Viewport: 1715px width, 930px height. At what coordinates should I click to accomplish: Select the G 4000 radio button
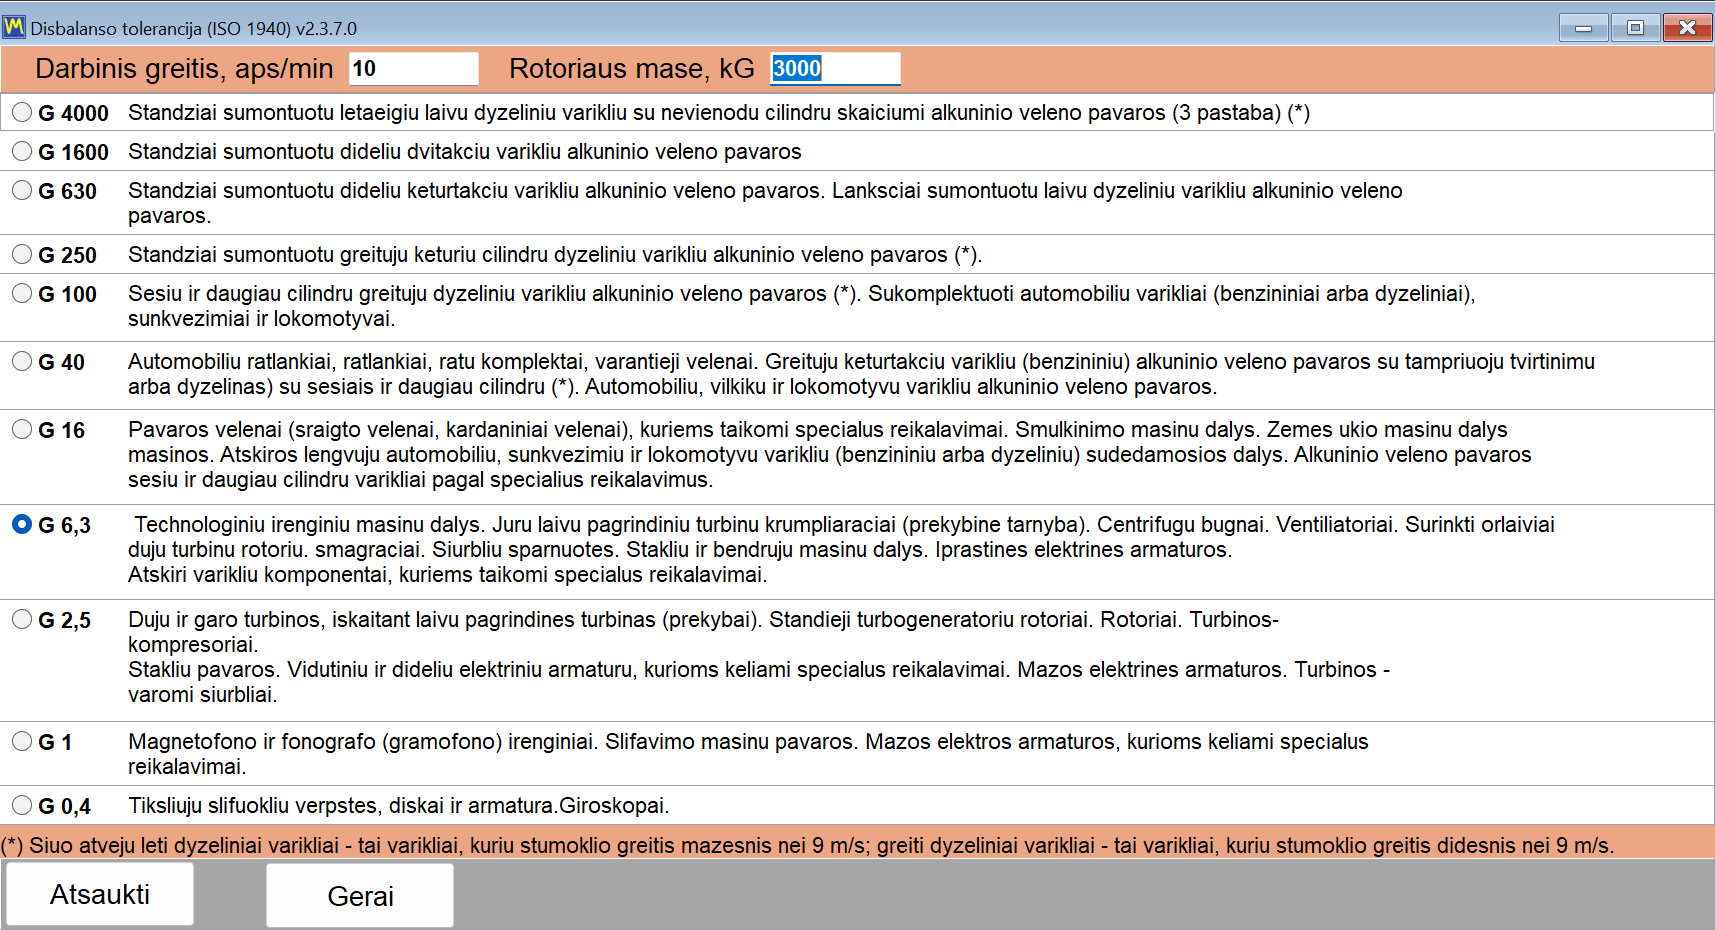pos(22,113)
